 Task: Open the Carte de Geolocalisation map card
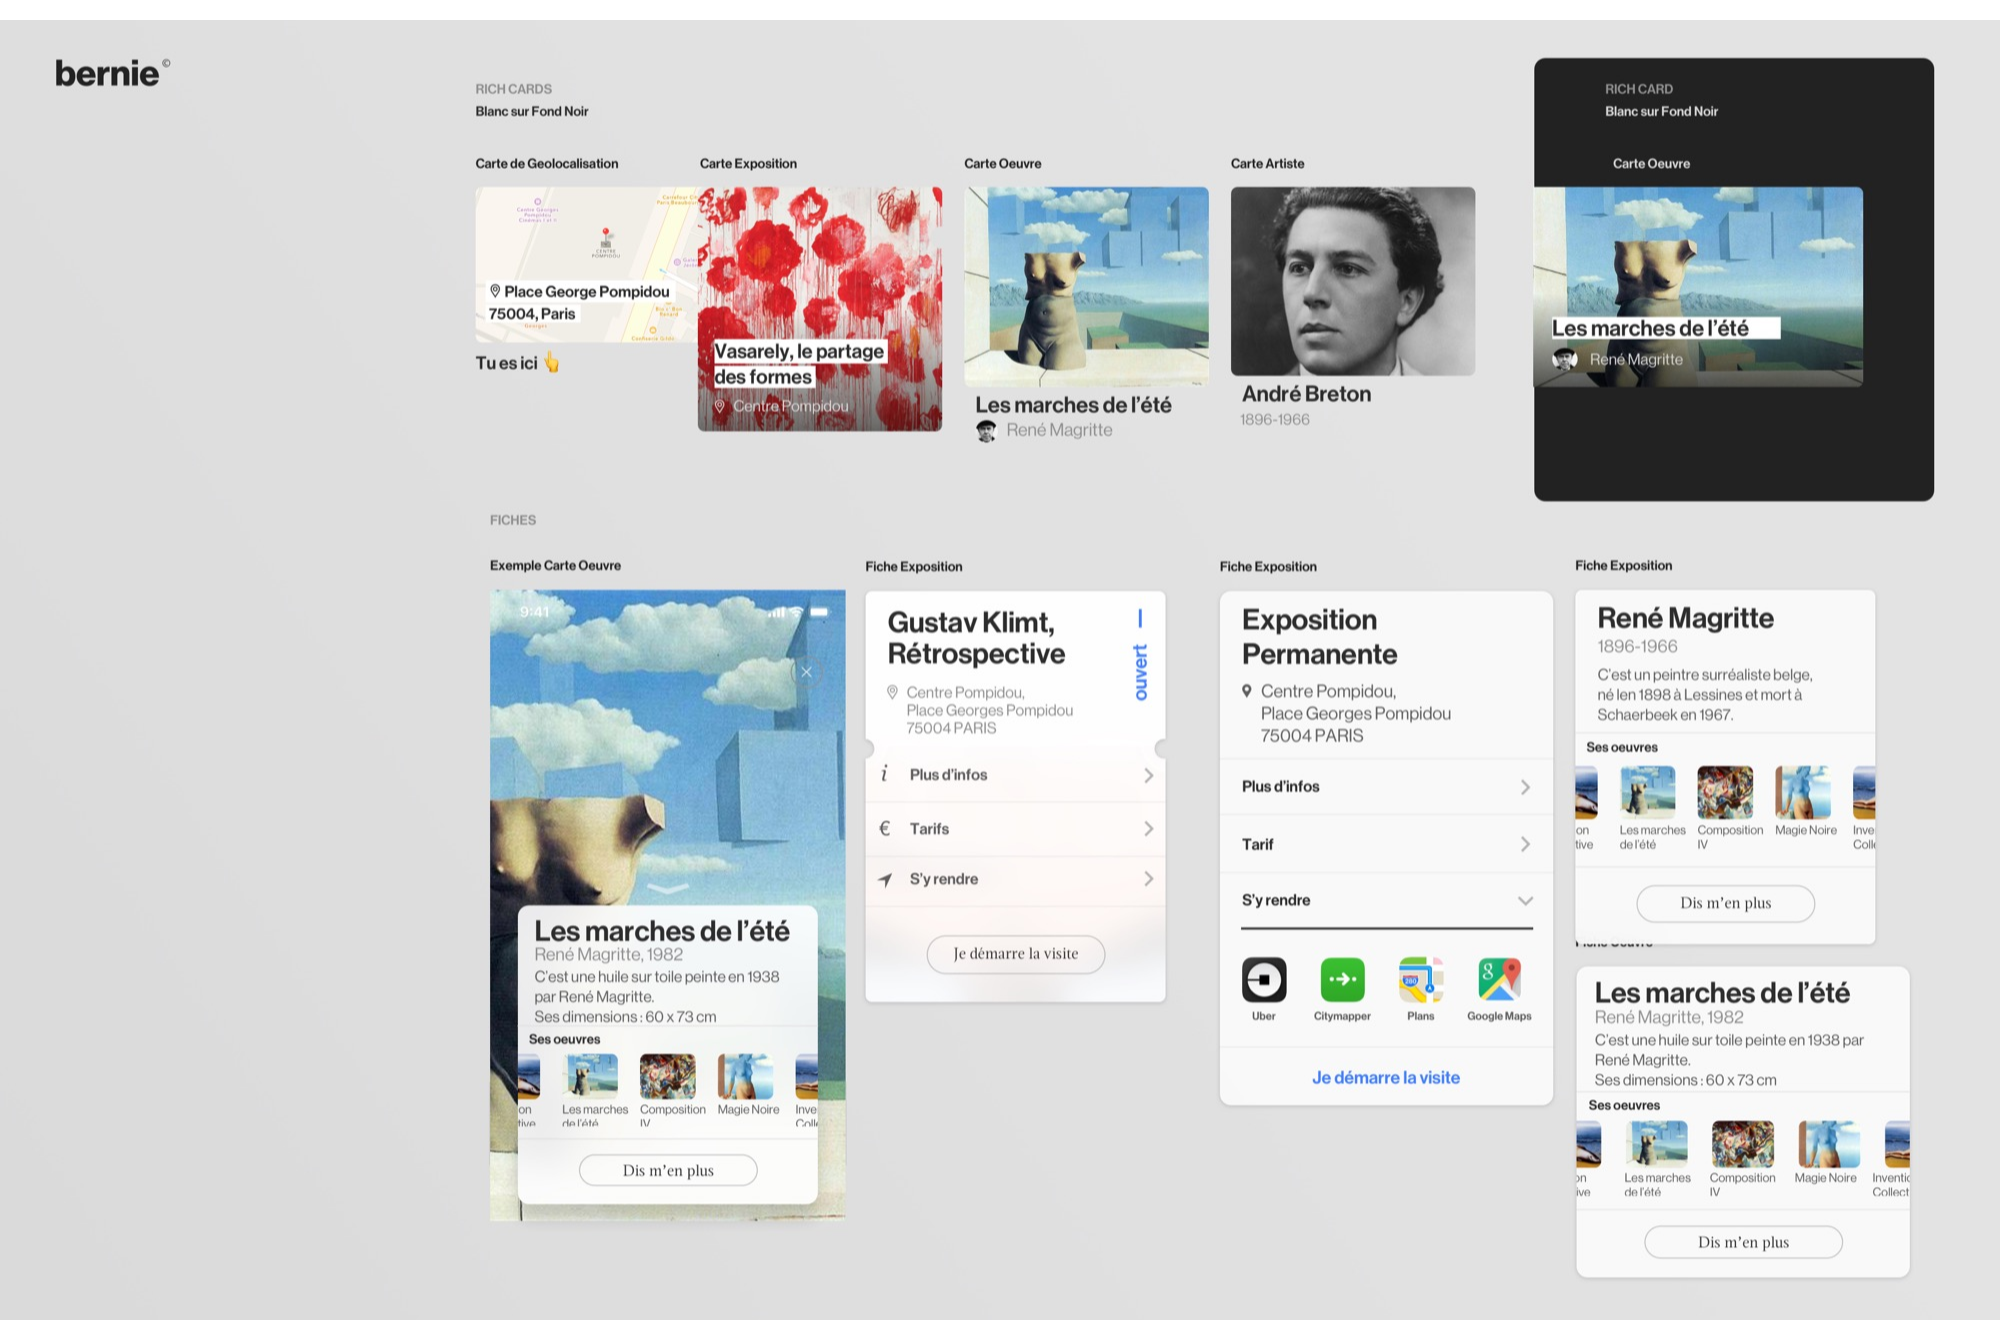586,265
